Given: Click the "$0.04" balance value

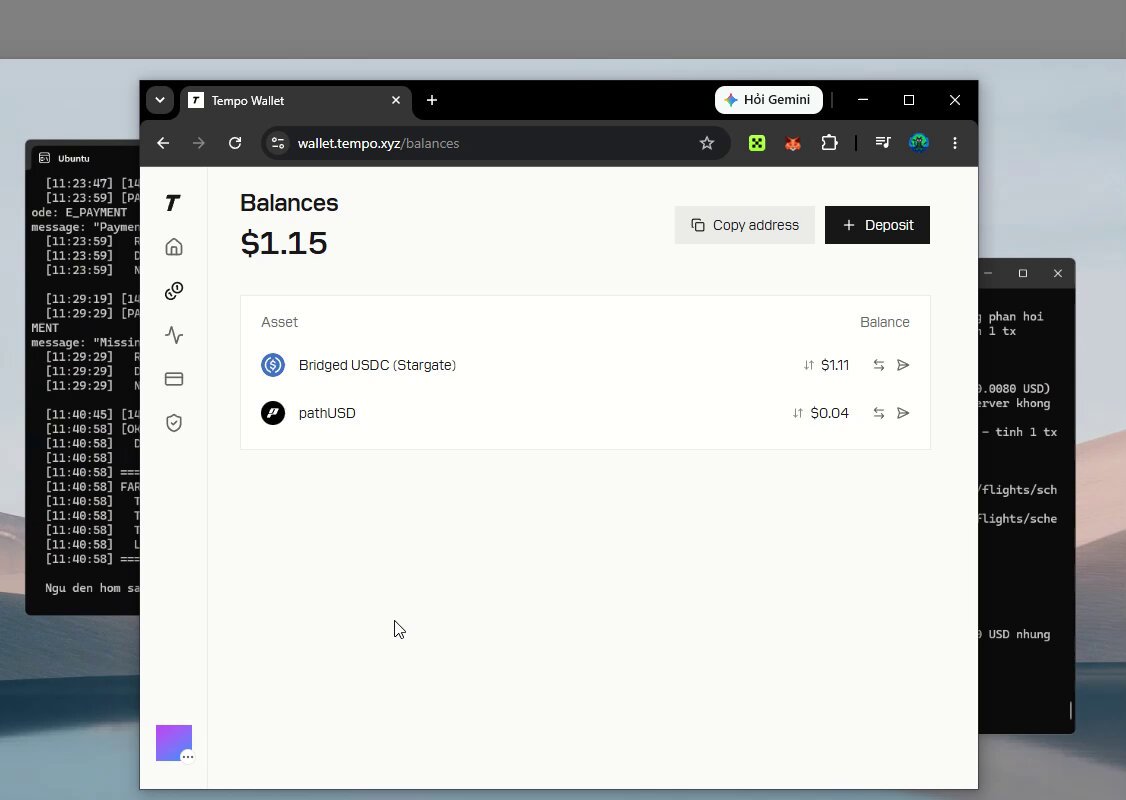Looking at the screenshot, I should click(x=829, y=413).
